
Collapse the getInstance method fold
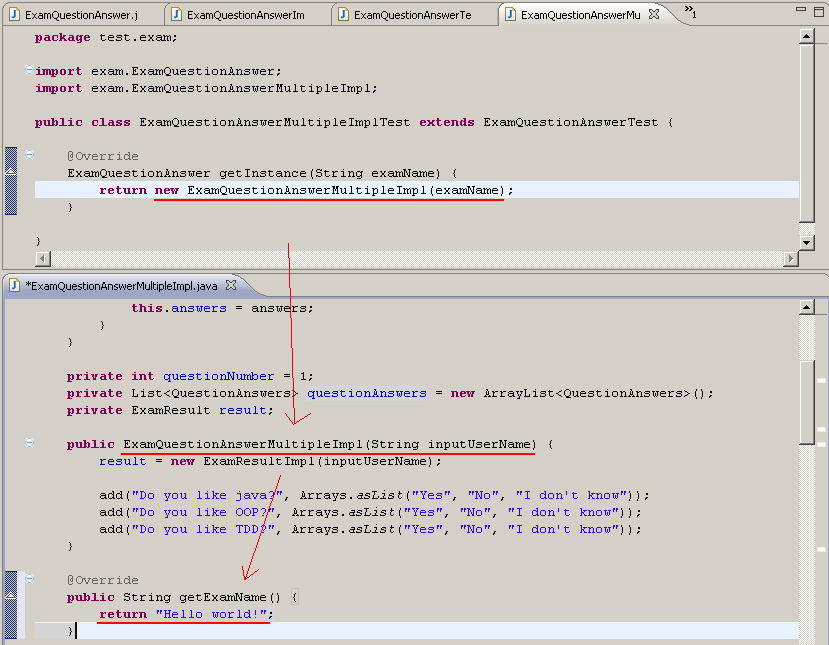point(28,154)
